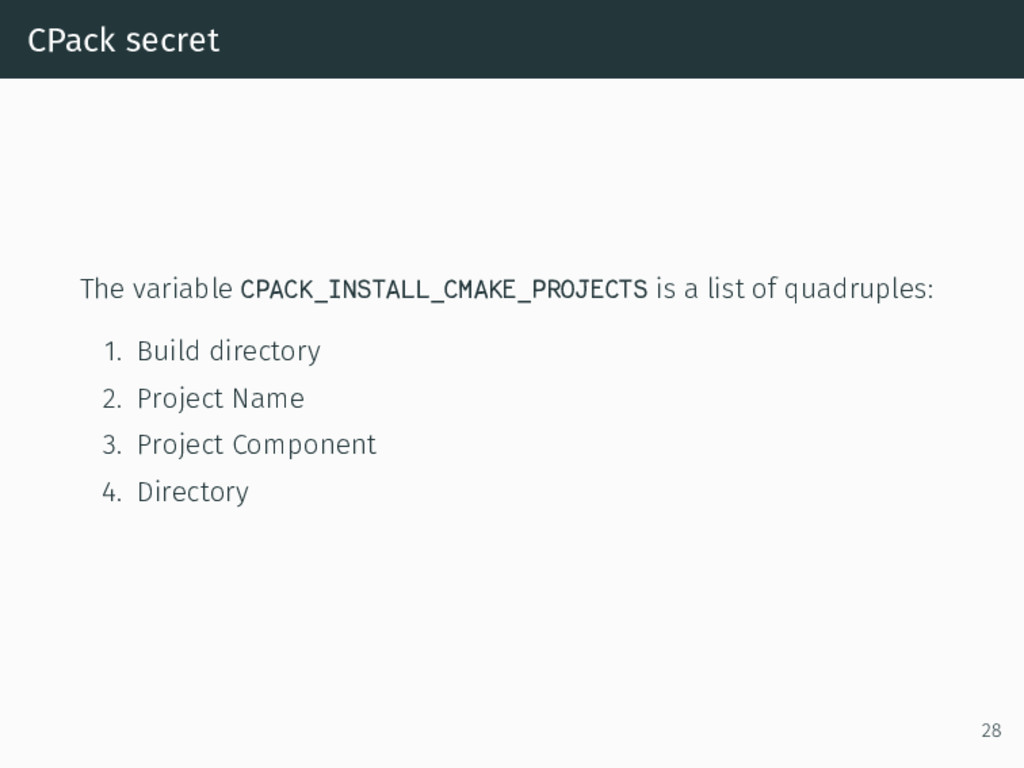
Task: Click the word 'secret' in the title
Action: pyautogui.click(x=172, y=40)
